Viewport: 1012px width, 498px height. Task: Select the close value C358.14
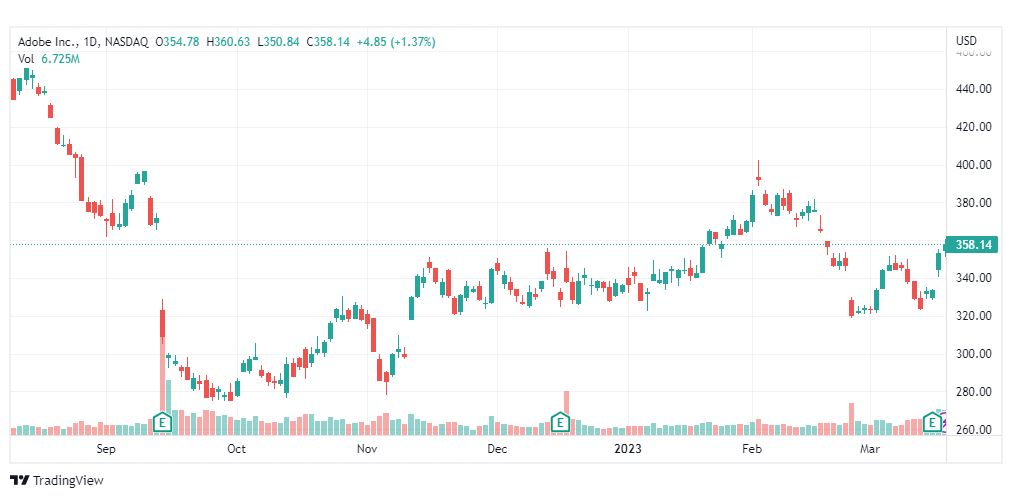pyautogui.click(x=328, y=42)
